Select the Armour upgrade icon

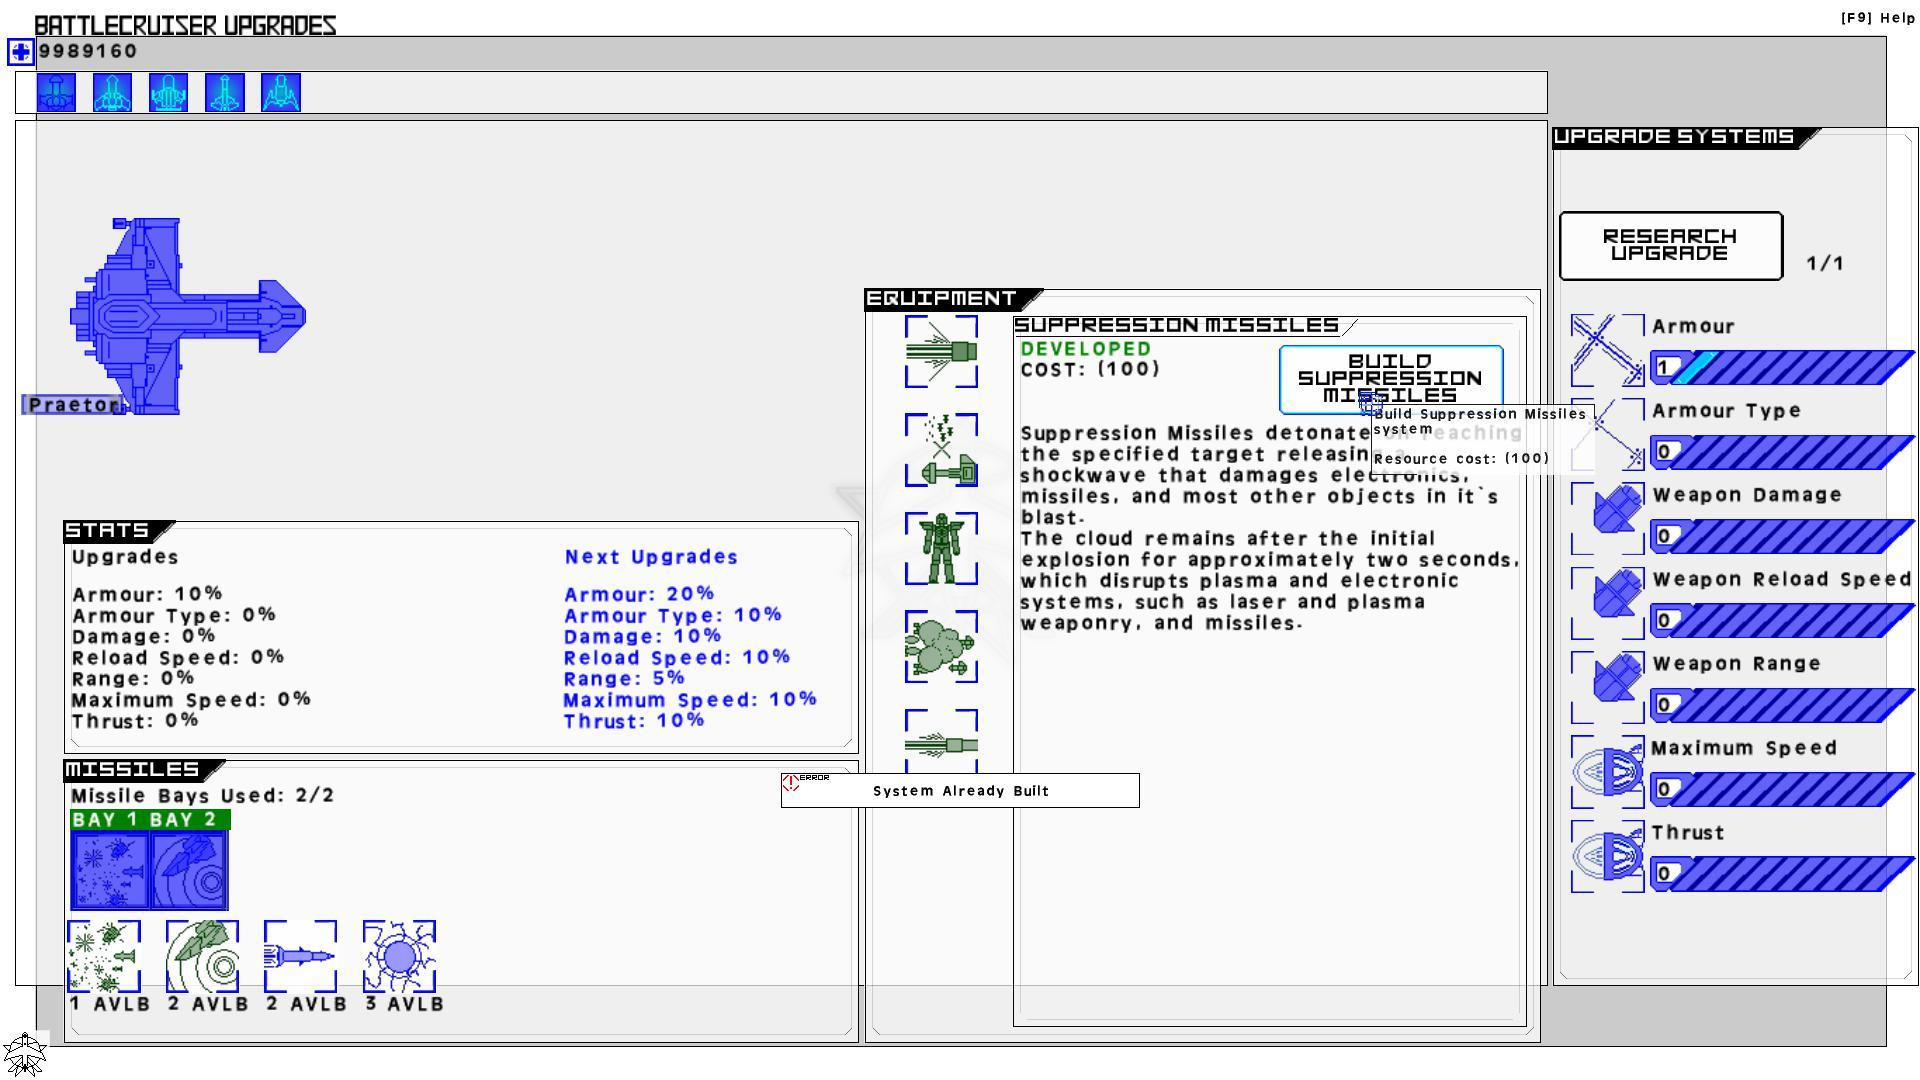(1607, 350)
